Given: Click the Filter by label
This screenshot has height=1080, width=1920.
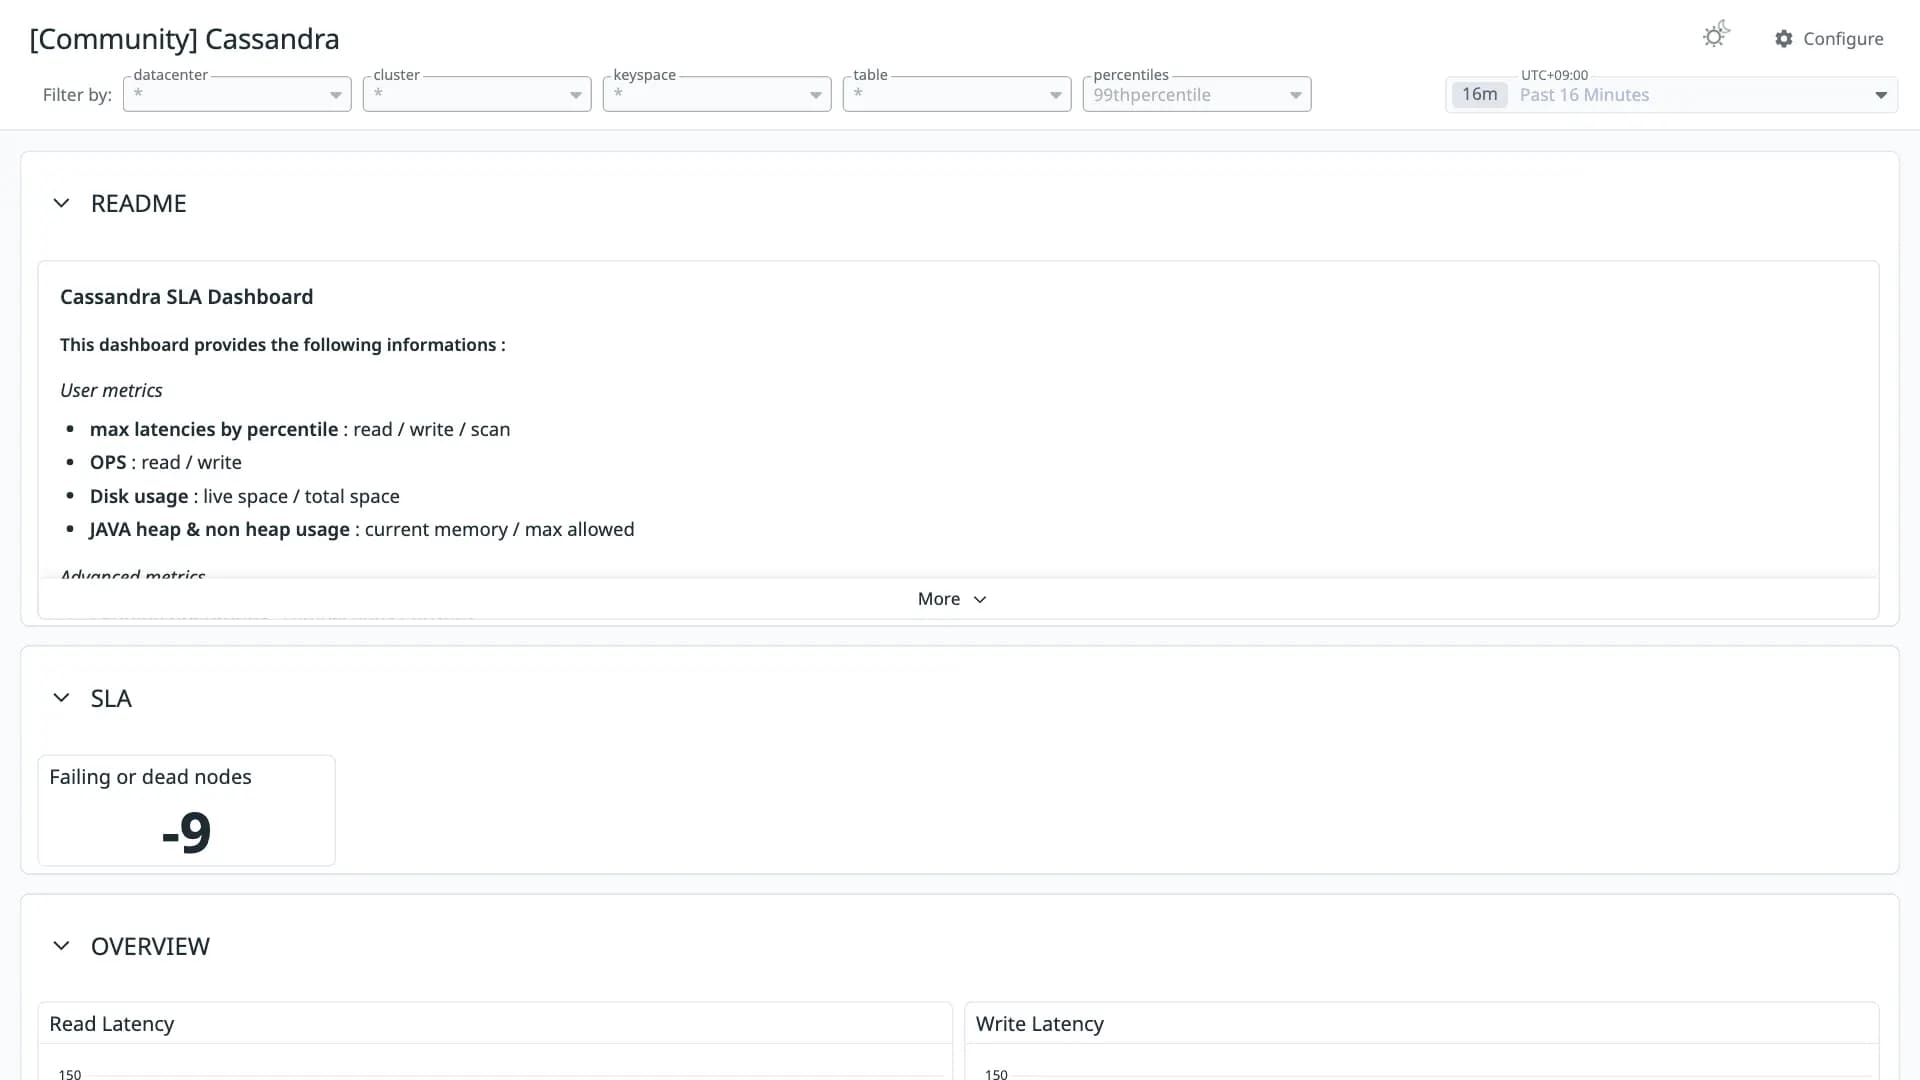Looking at the screenshot, I should [77, 95].
